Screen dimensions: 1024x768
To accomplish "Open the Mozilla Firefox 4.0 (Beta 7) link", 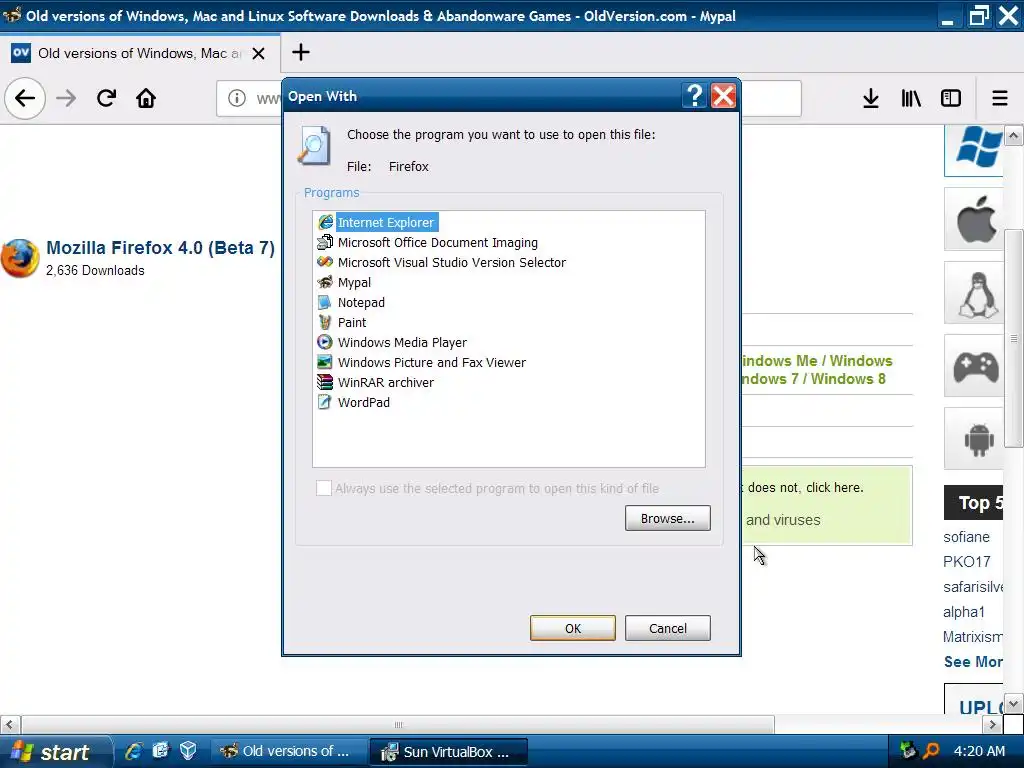I will tap(161, 248).
